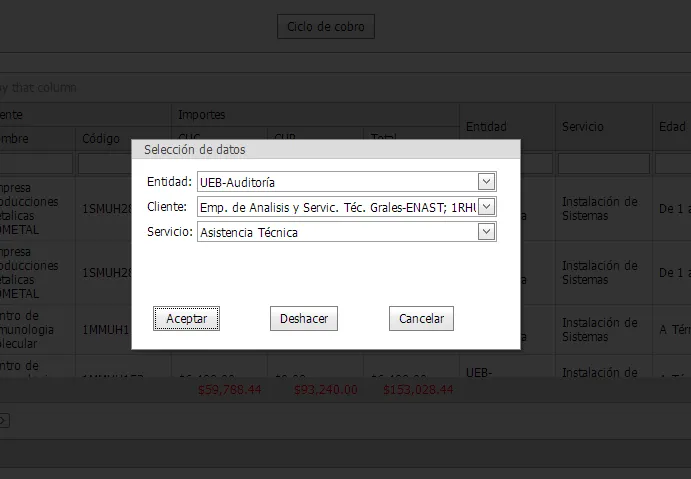This screenshot has height=479, width=691.
Task: Click the Selección de datos title bar
Action: (325, 150)
